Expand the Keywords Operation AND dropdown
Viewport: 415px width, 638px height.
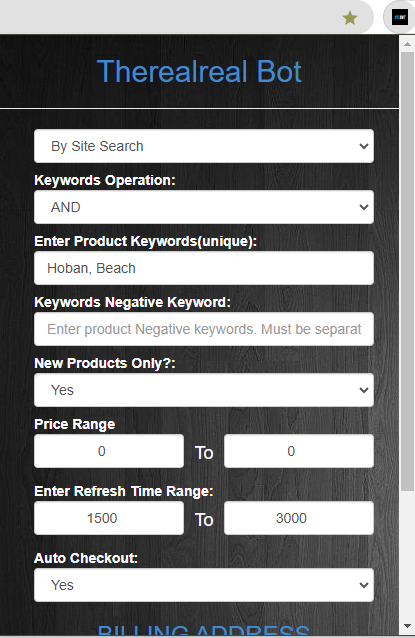click(204, 207)
